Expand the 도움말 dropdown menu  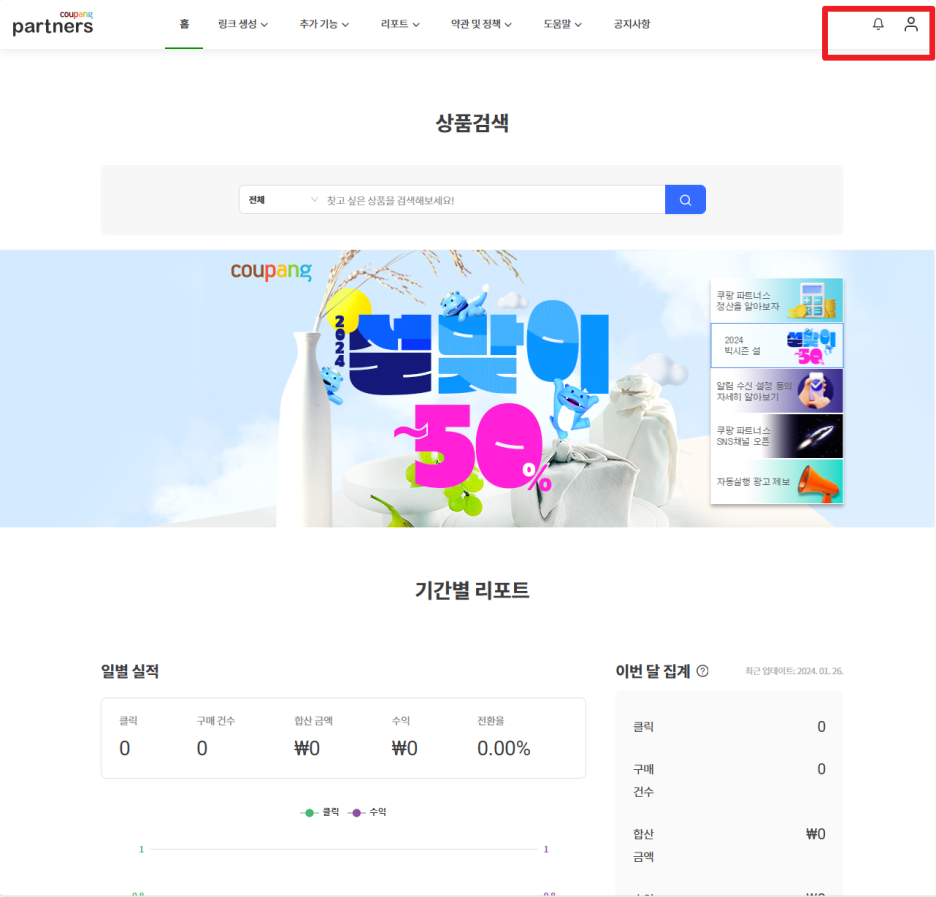[562, 24]
